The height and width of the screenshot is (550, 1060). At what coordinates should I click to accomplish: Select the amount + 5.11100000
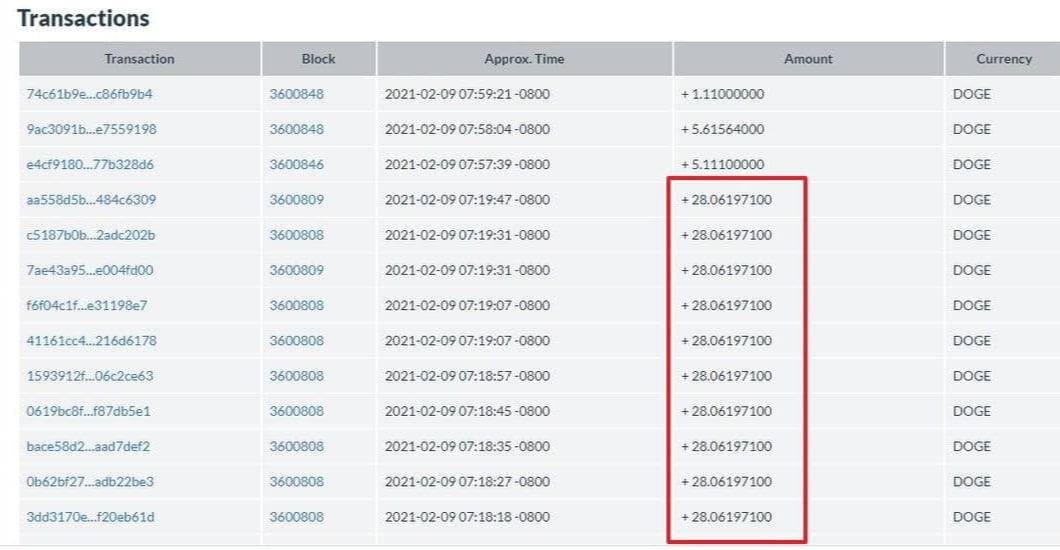pos(723,164)
